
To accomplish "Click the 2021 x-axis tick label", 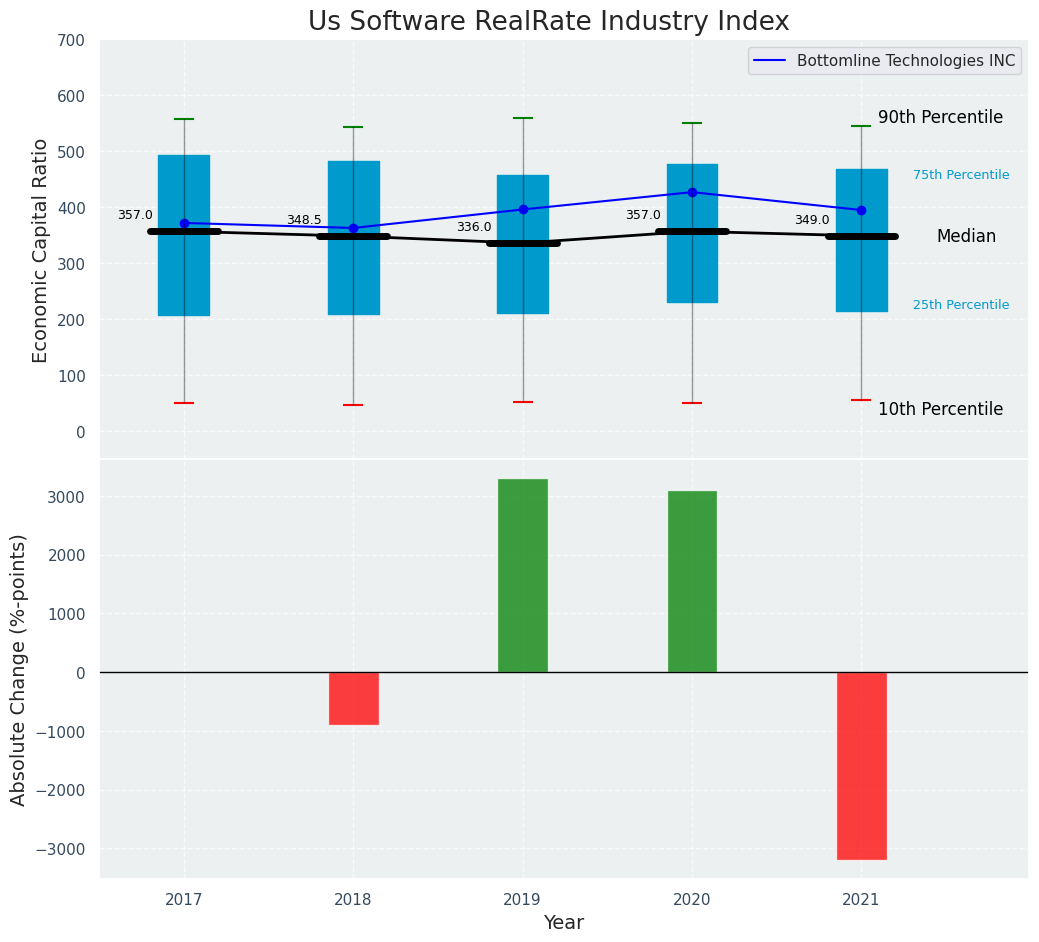I will tap(861, 900).
